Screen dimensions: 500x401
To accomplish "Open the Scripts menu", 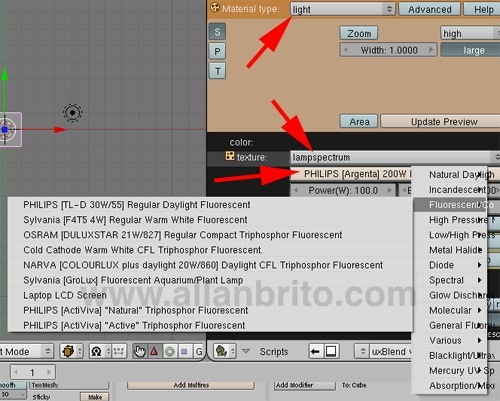I will click(x=274, y=352).
